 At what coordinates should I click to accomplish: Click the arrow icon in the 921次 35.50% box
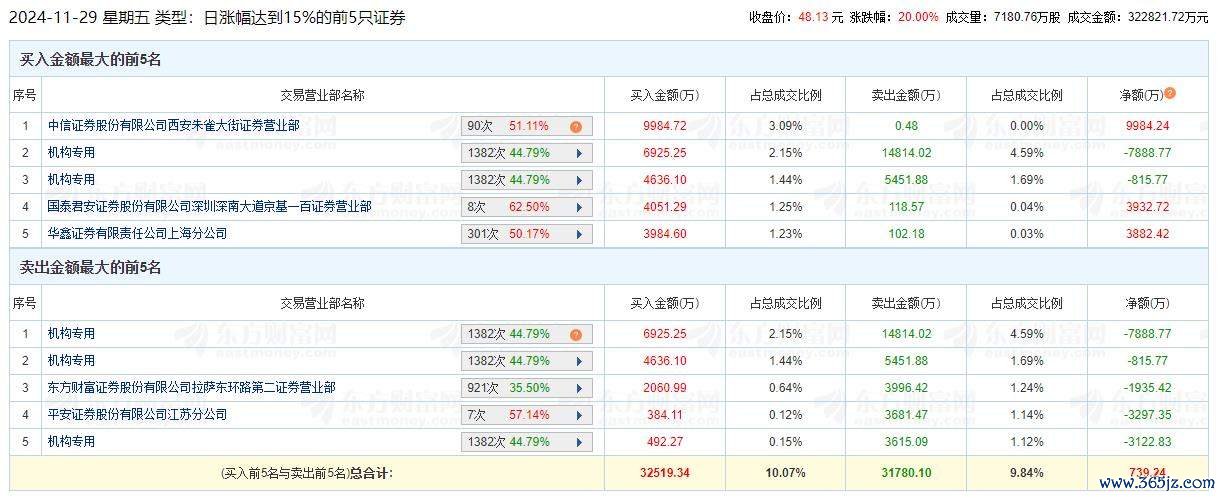[578, 388]
